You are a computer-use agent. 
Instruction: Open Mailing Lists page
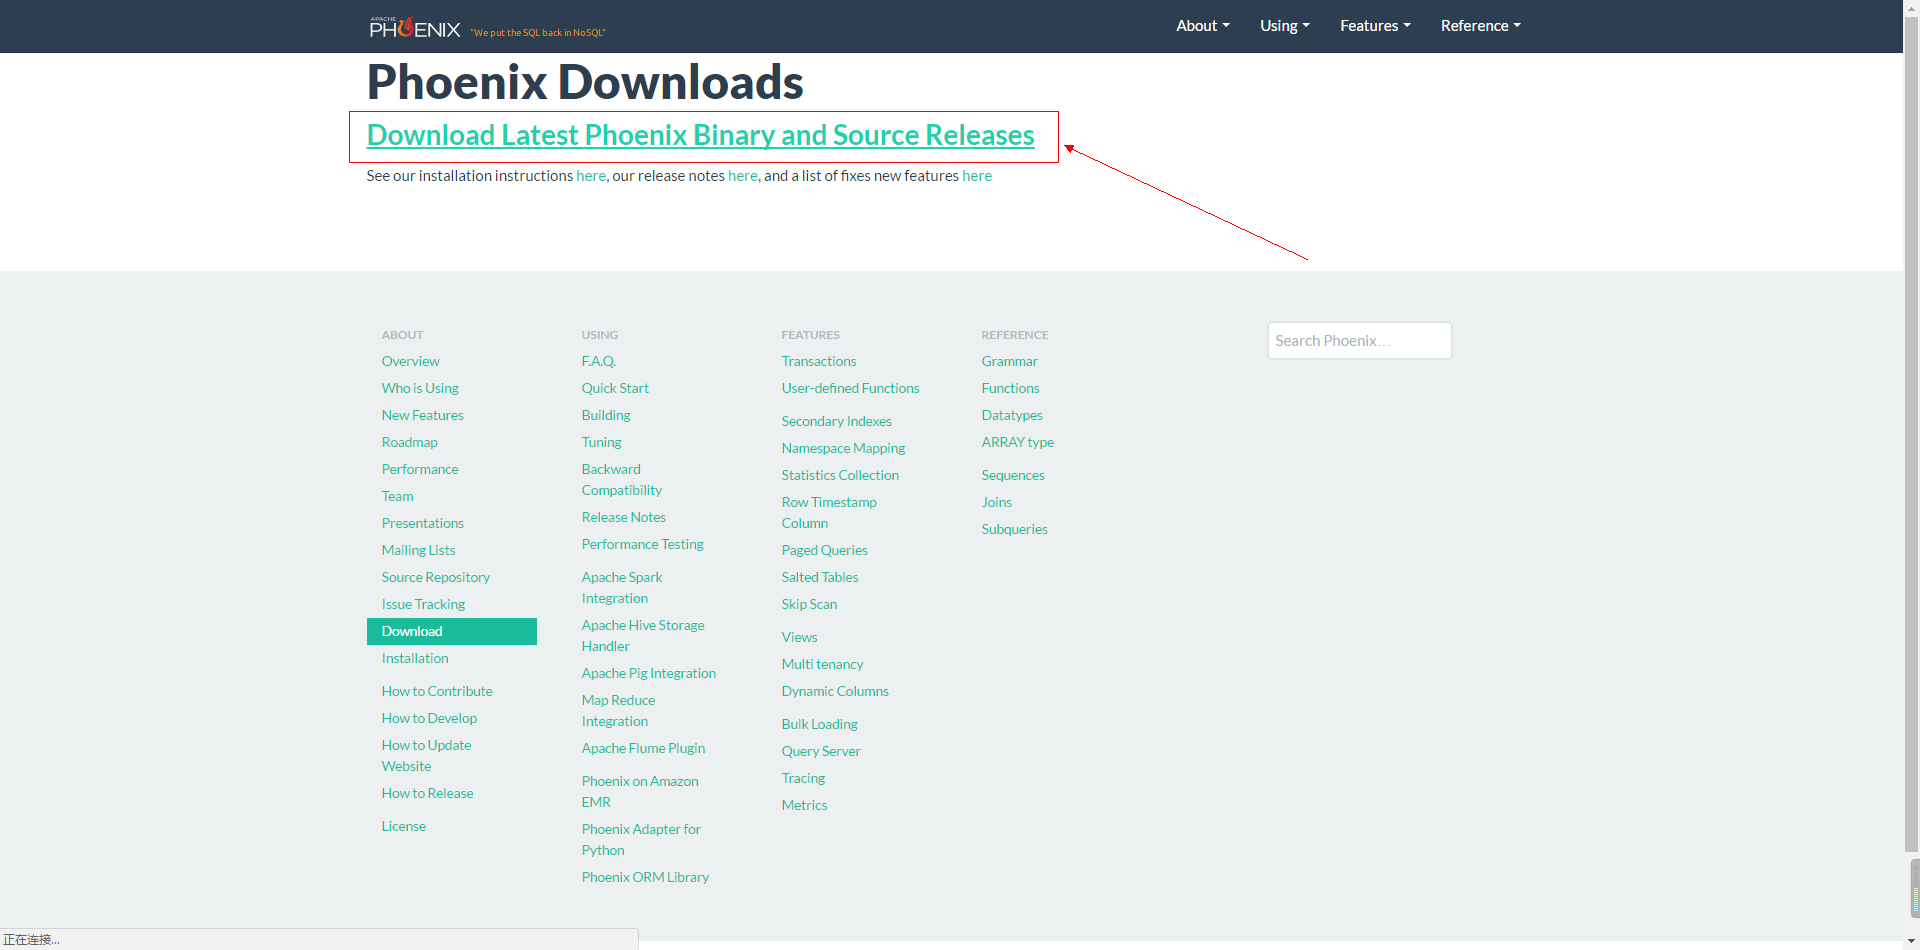pyautogui.click(x=418, y=550)
